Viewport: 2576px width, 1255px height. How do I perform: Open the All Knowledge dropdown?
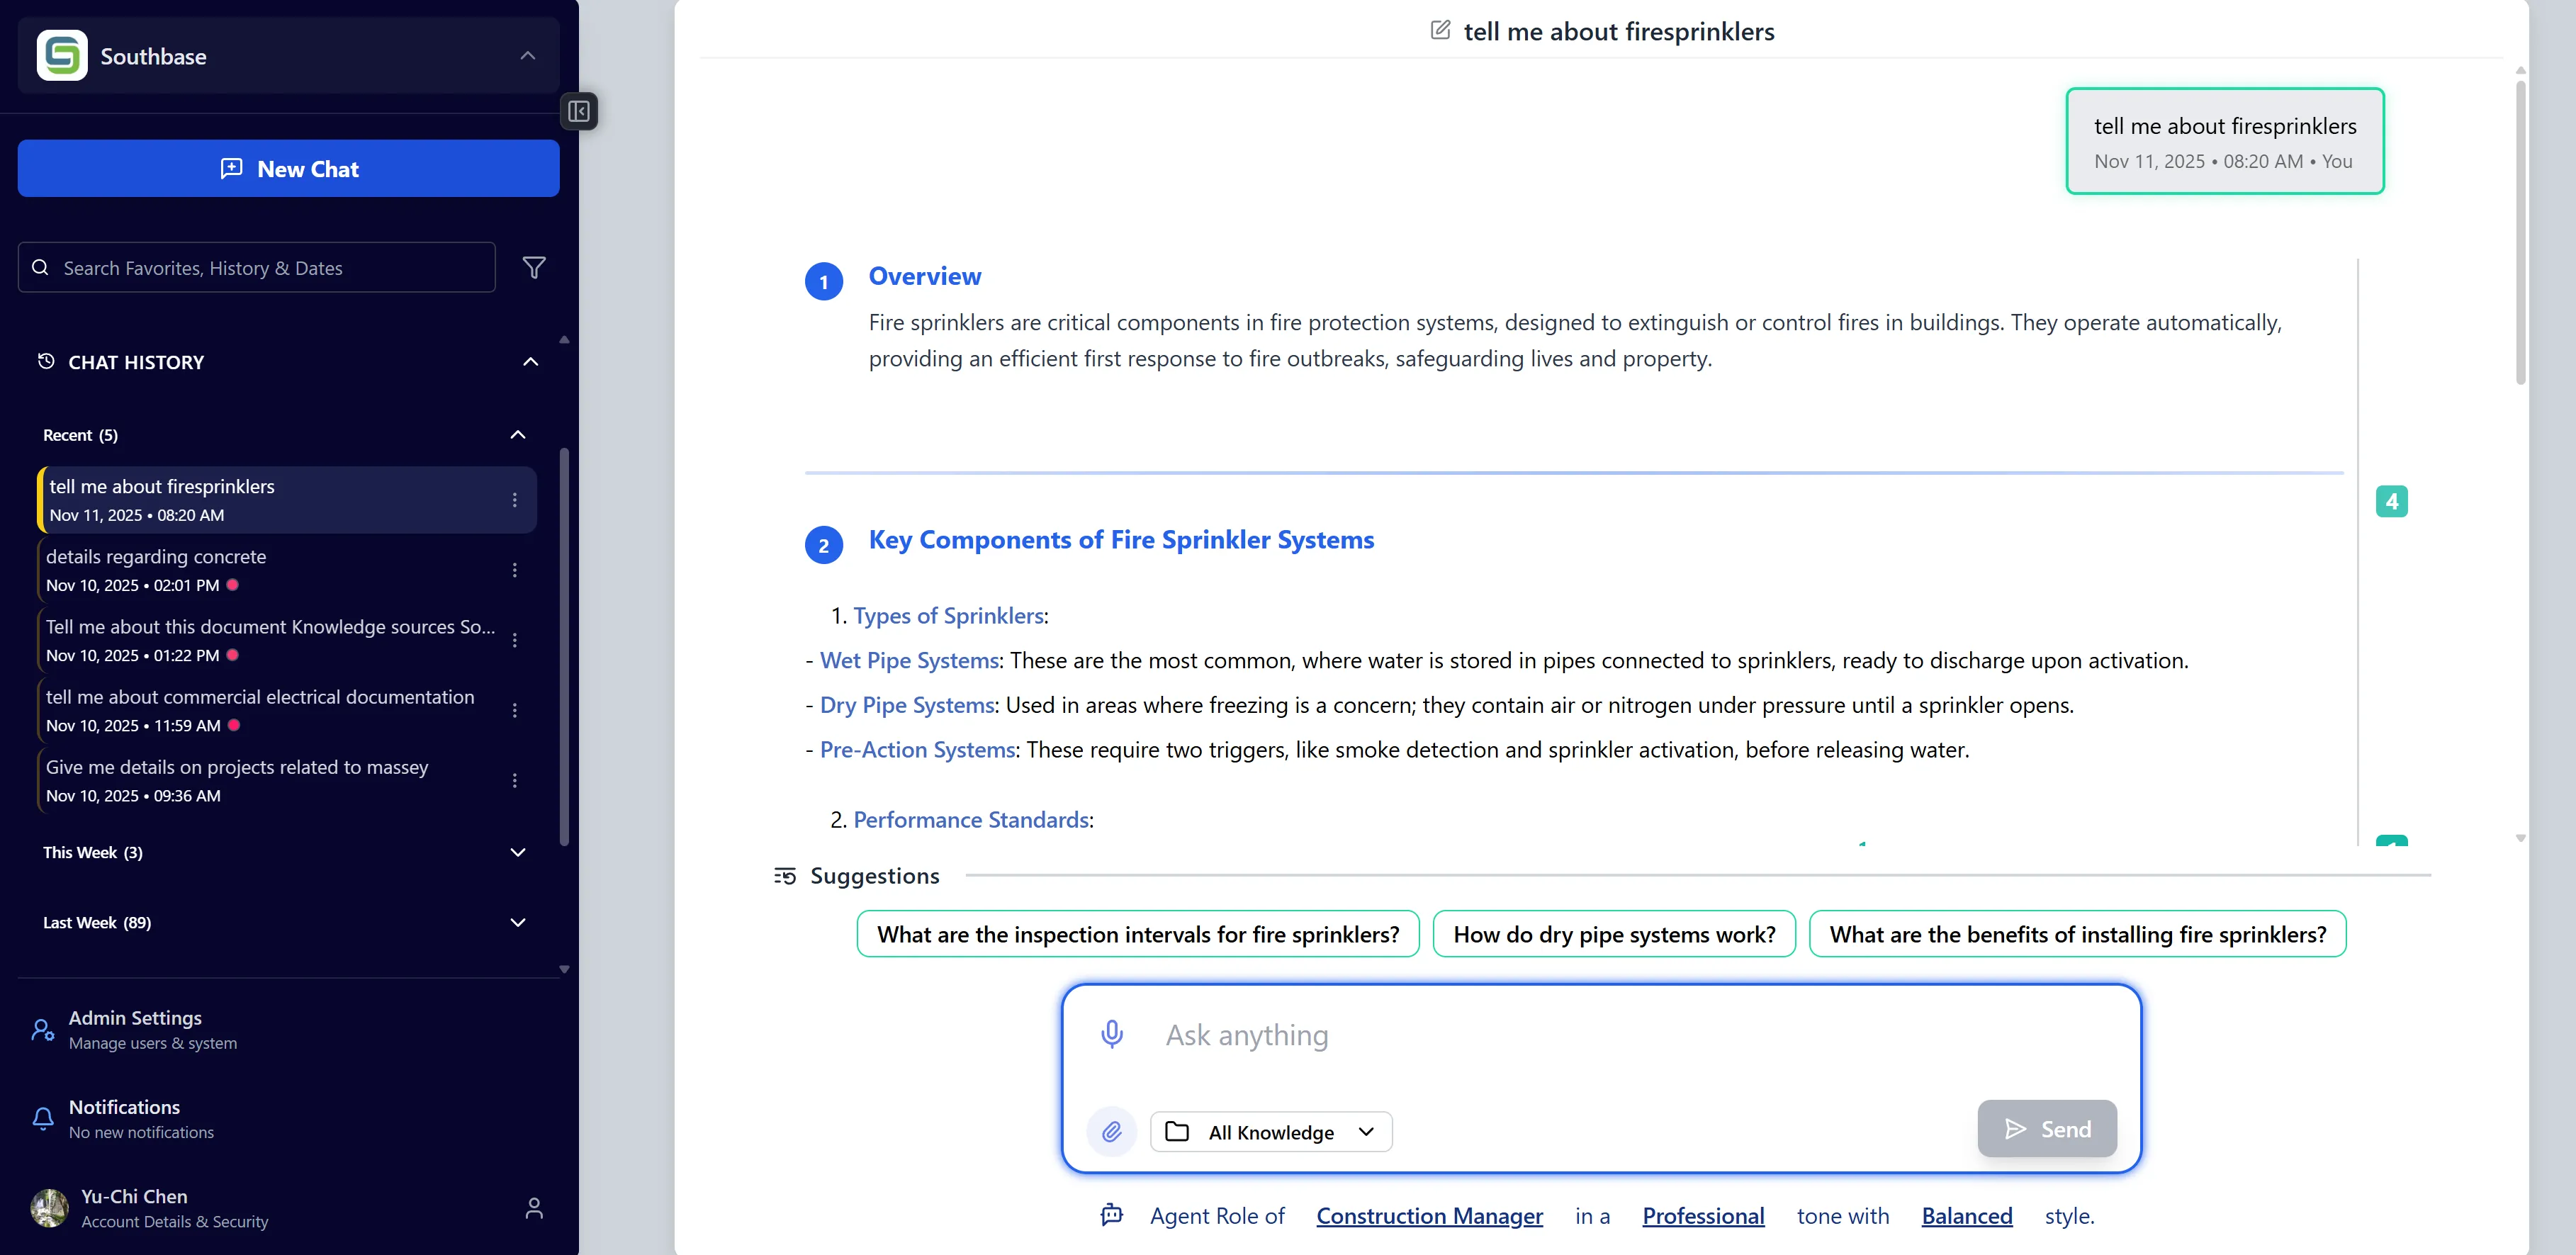click(x=1270, y=1131)
